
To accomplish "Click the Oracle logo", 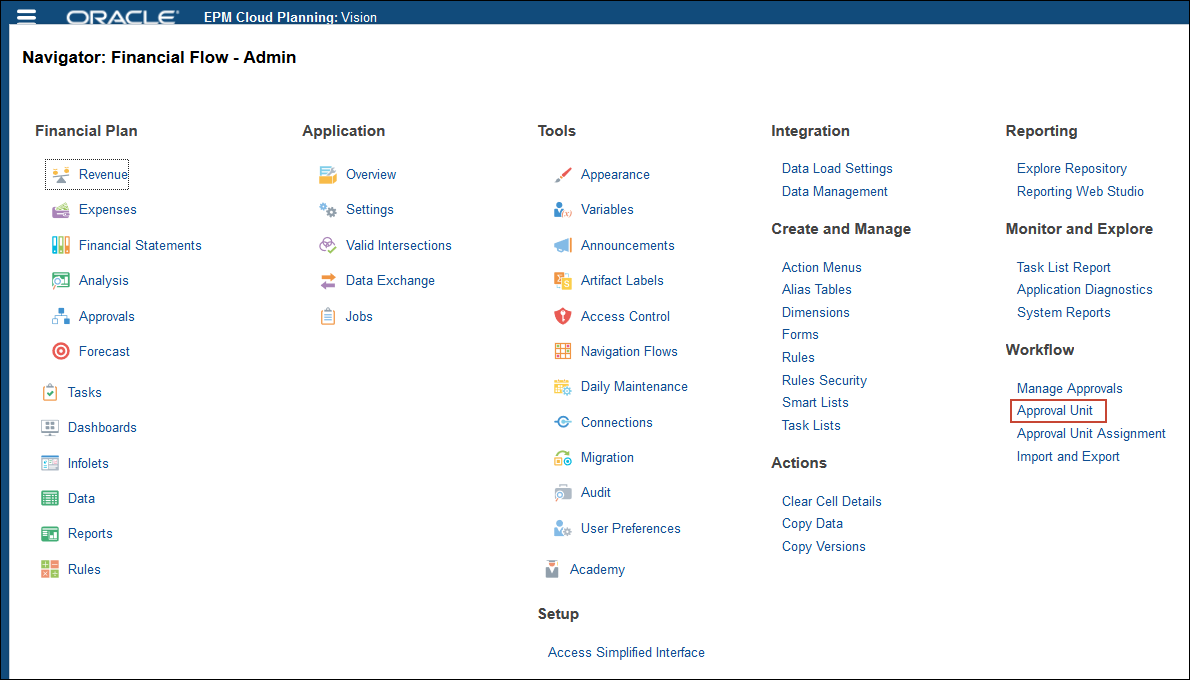I will (122, 17).
